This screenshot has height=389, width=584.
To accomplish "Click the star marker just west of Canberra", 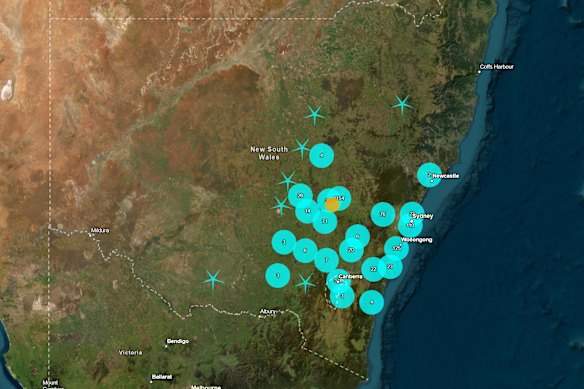I will (x=306, y=283).
